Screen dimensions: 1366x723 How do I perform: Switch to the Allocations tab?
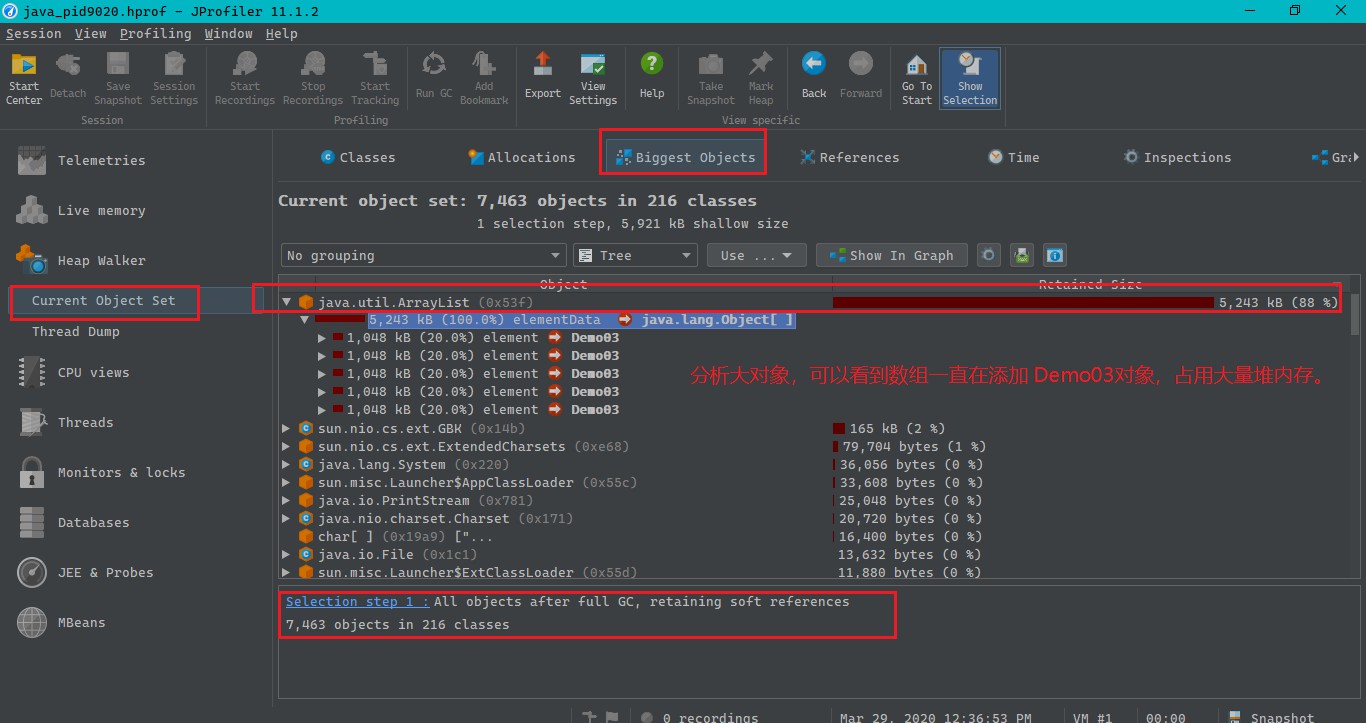coord(522,157)
